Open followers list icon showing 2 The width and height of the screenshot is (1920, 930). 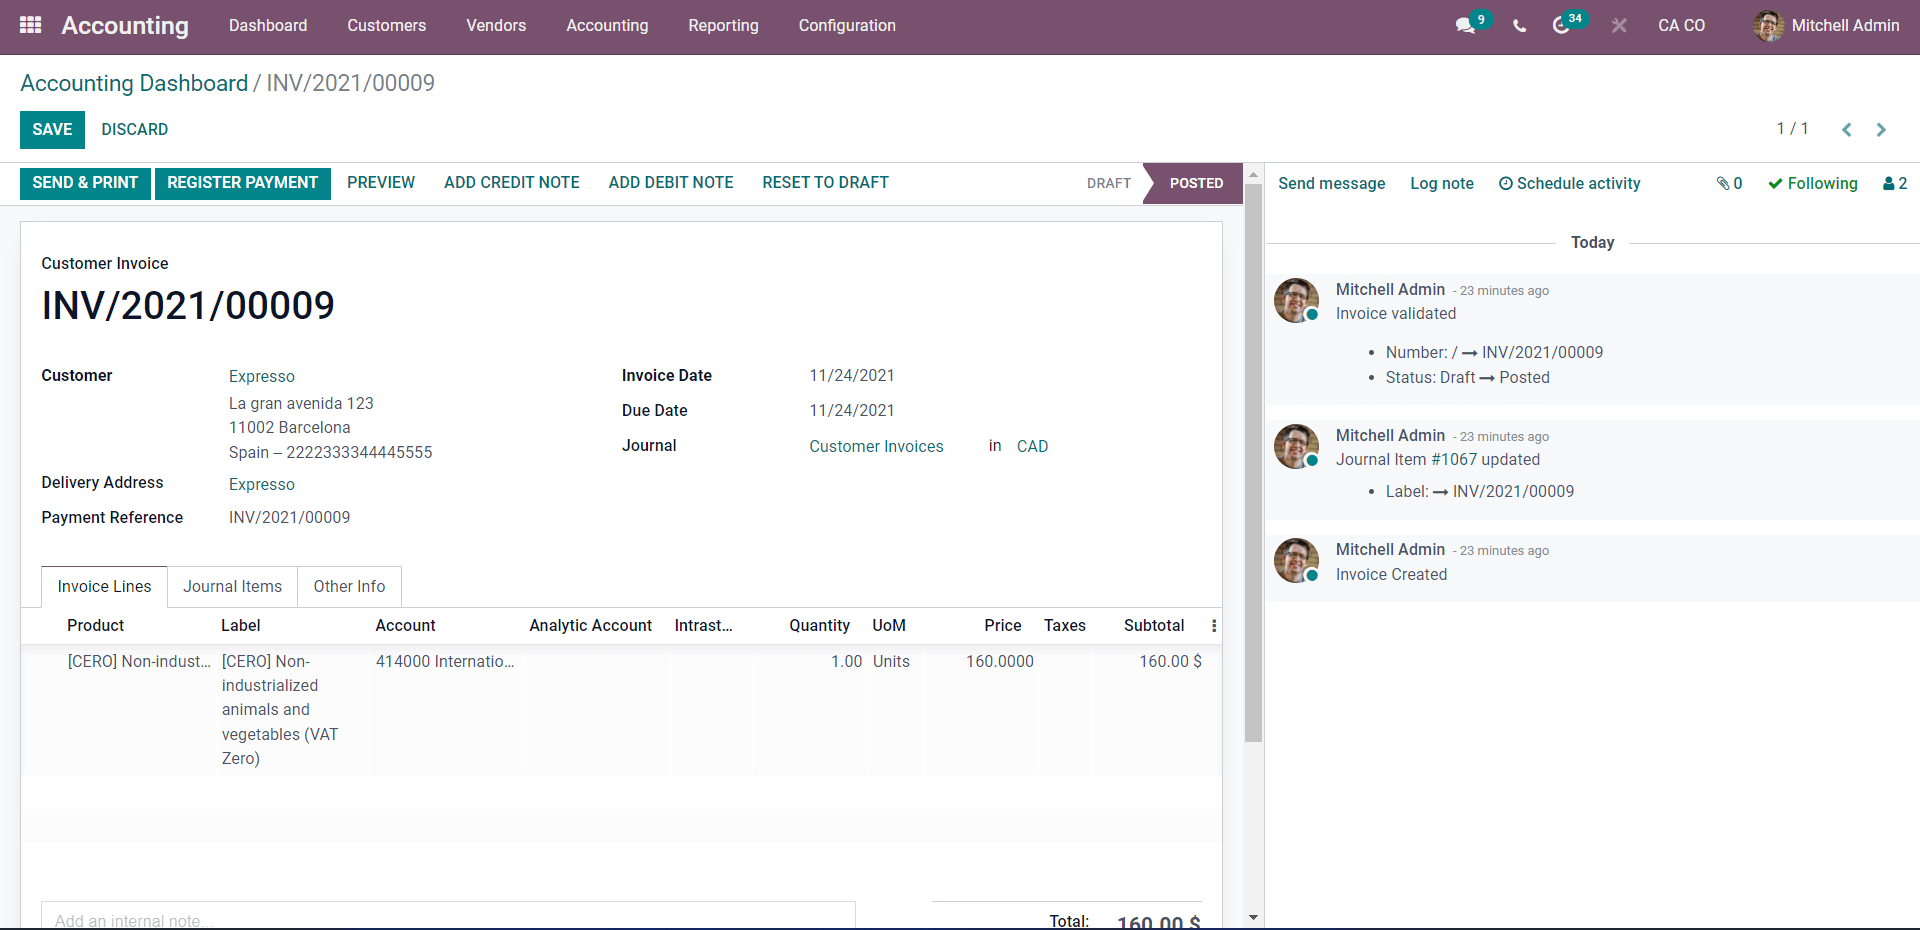1895,184
